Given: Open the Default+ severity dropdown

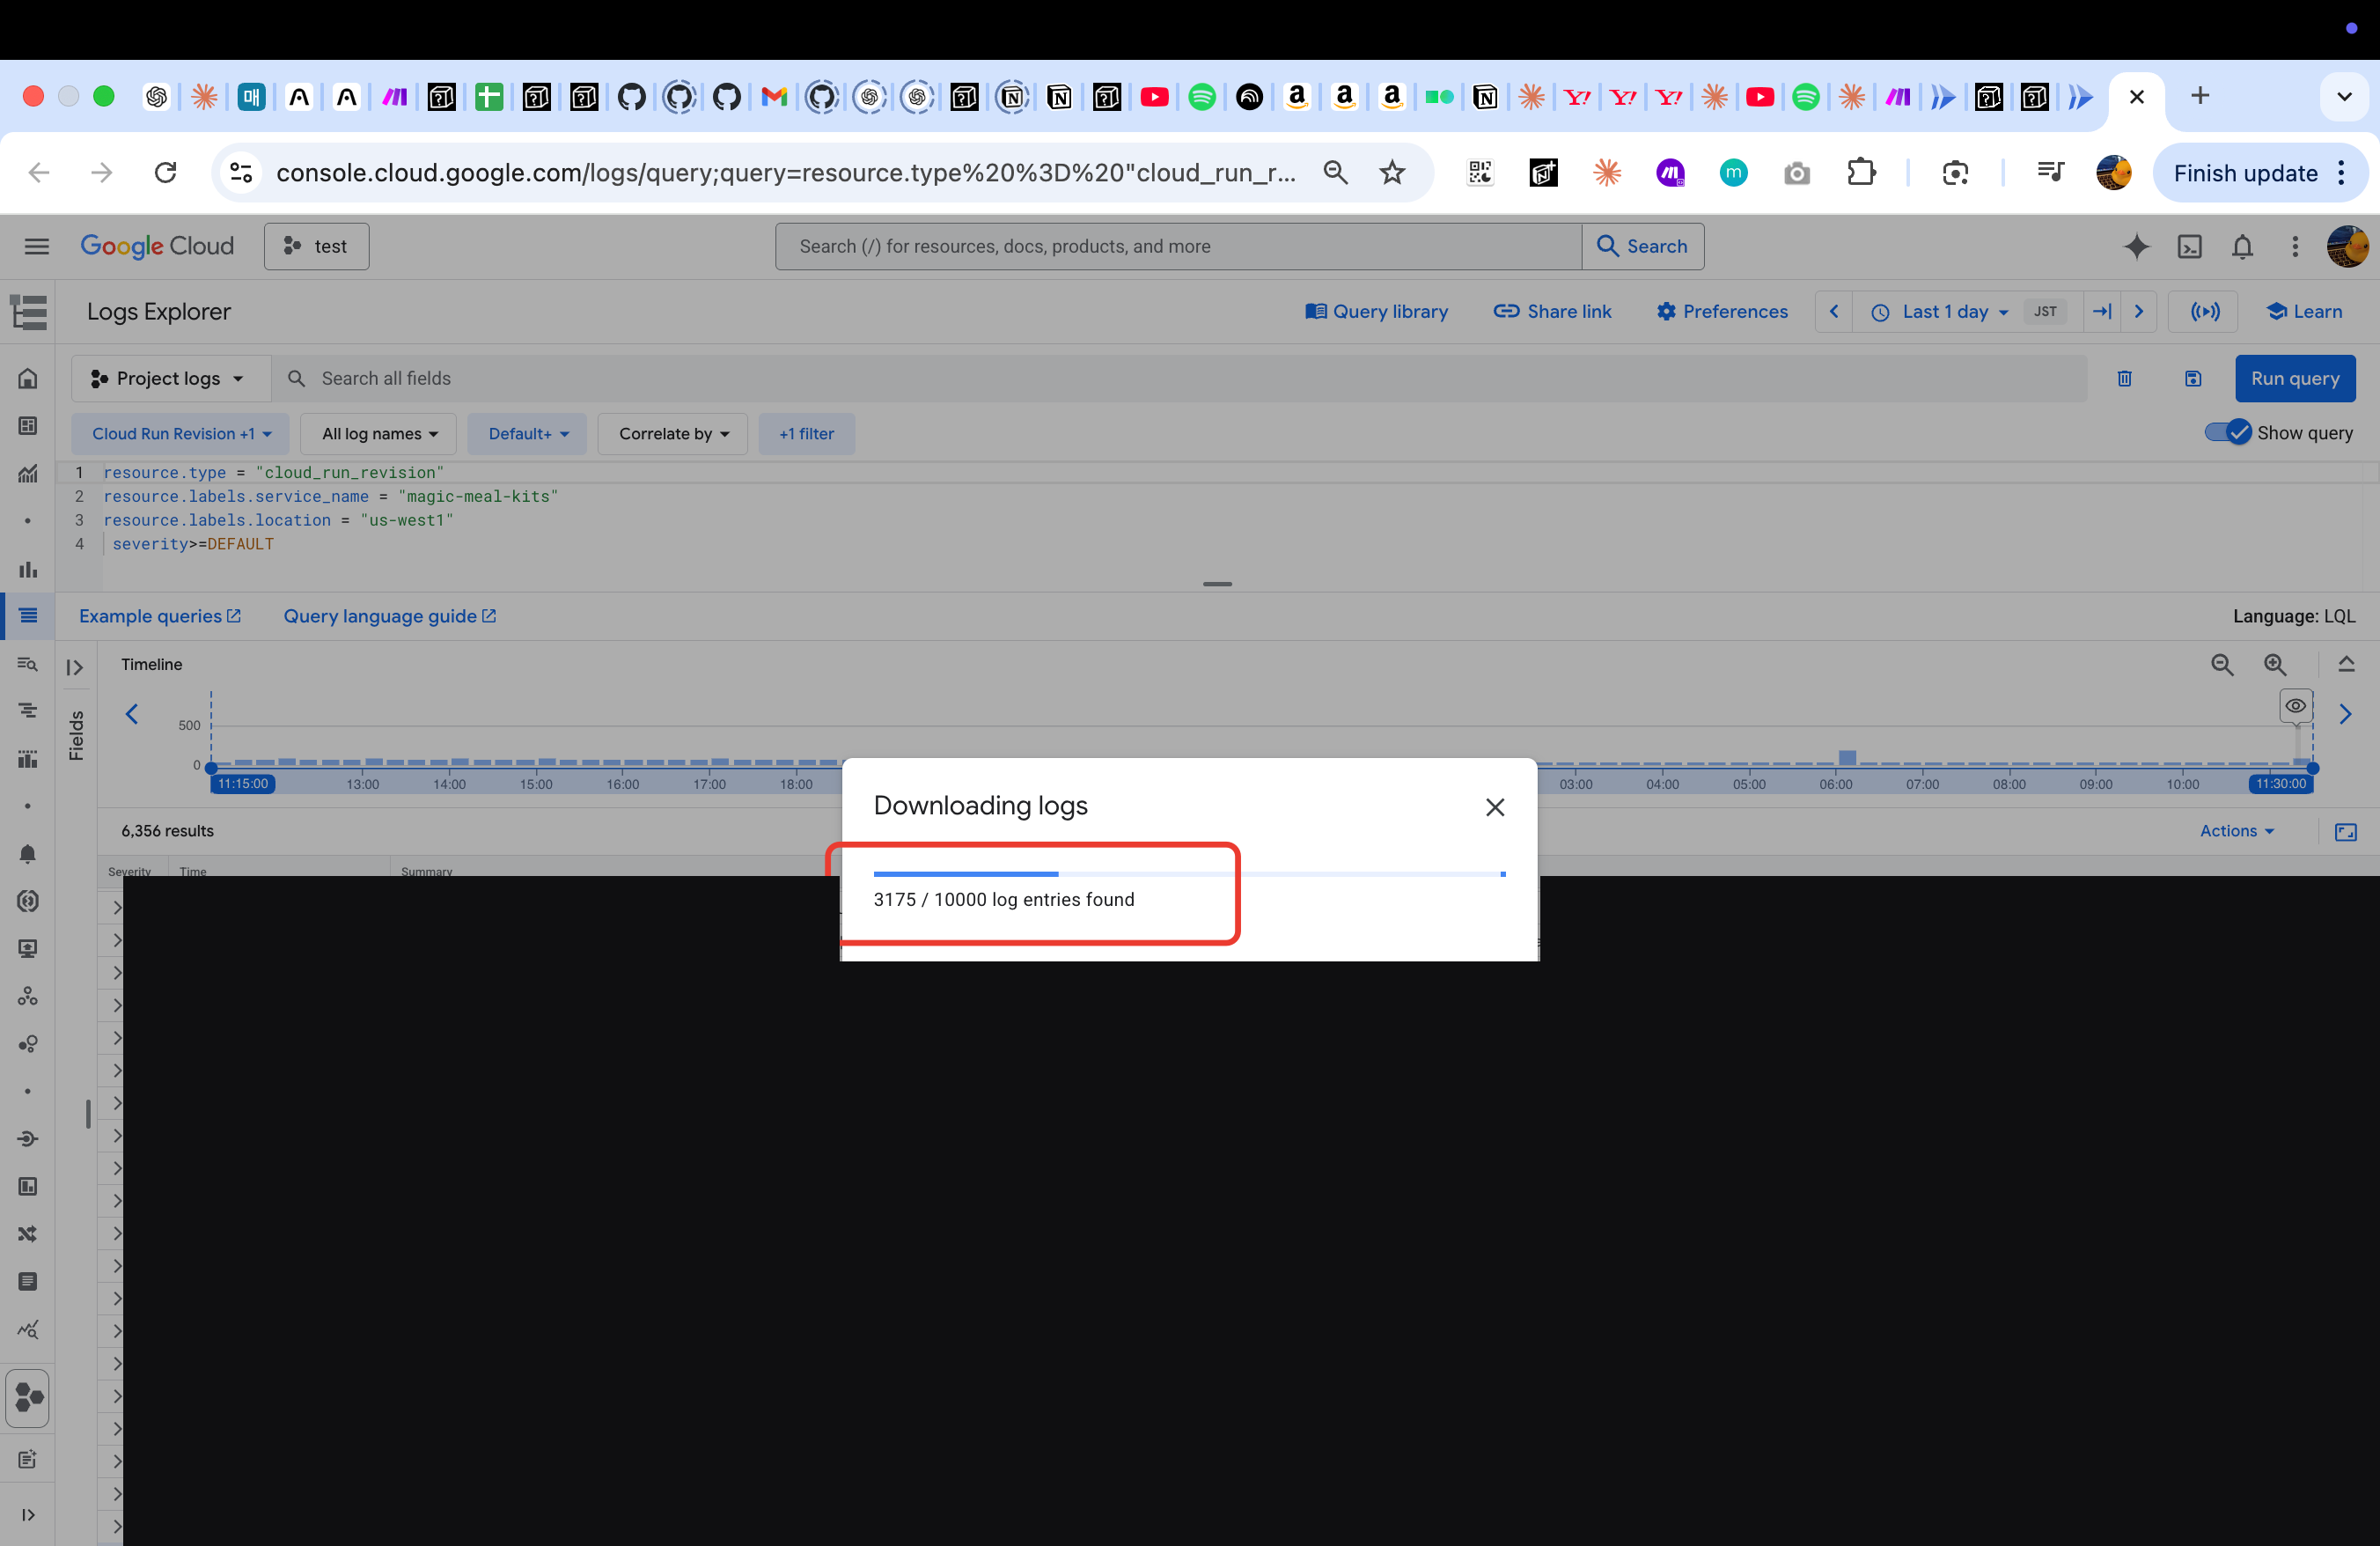Looking at the screenshot, I should pos(528,434).
